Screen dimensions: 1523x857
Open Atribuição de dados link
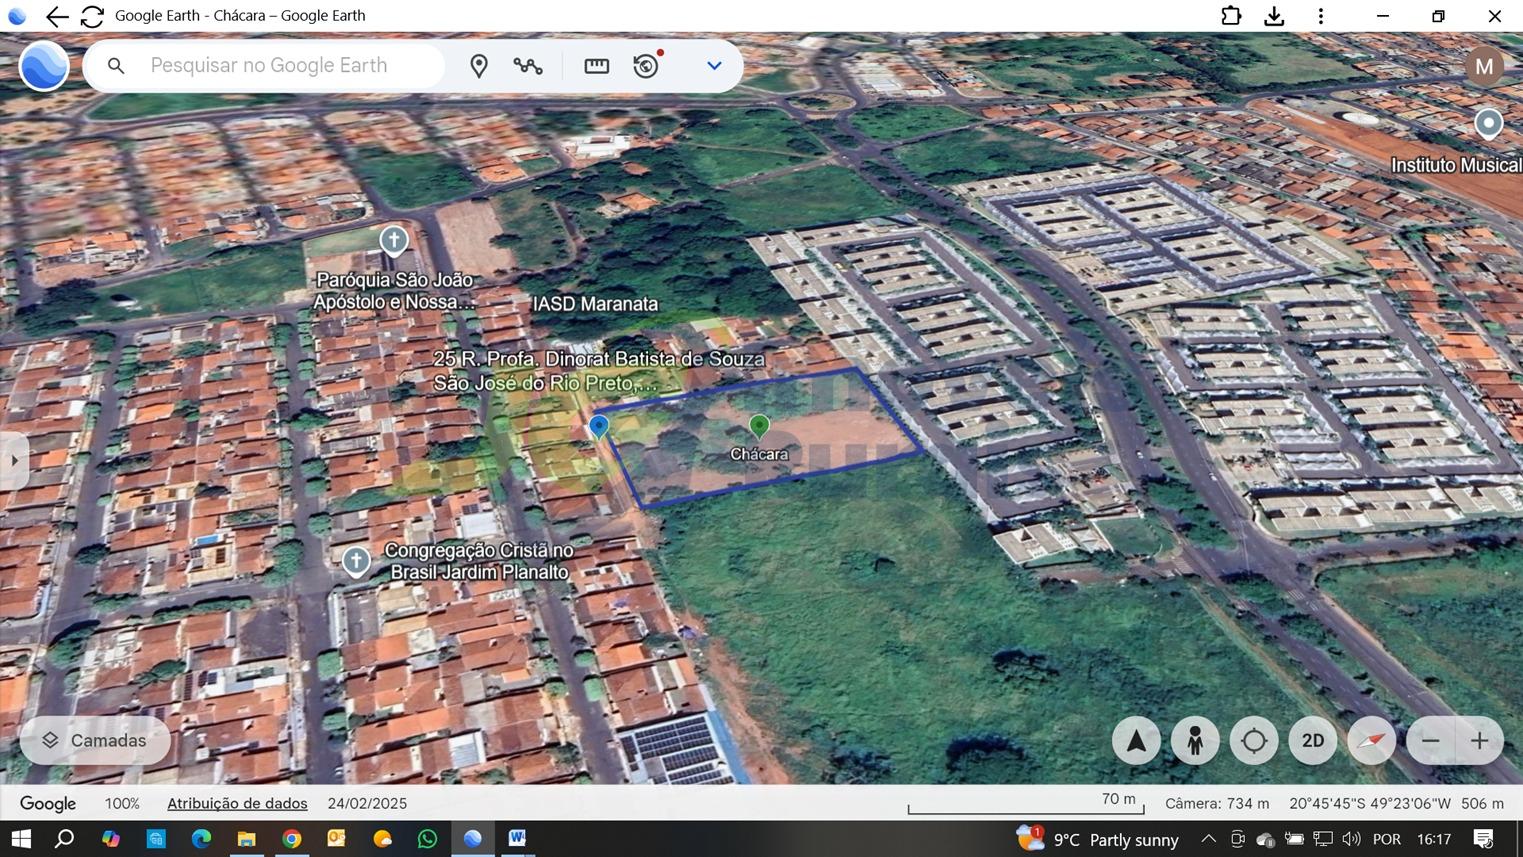pos(237,803)
